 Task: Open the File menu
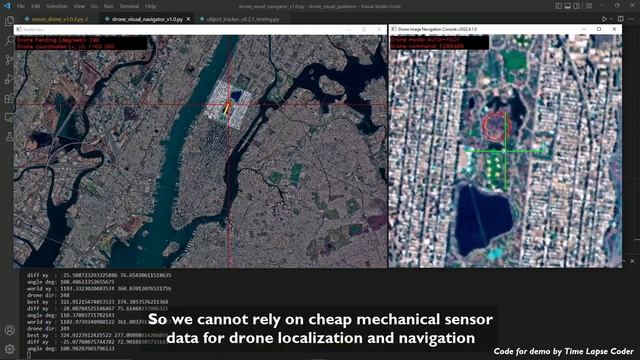(x=21, y=6)
